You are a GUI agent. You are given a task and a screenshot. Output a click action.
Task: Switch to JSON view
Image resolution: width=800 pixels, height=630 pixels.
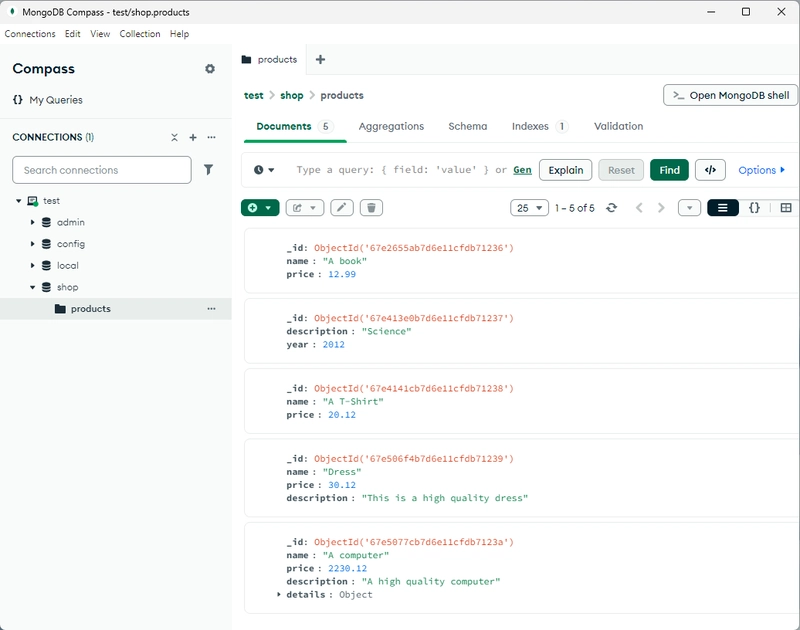pyautogui.click(x=754, y=208)
